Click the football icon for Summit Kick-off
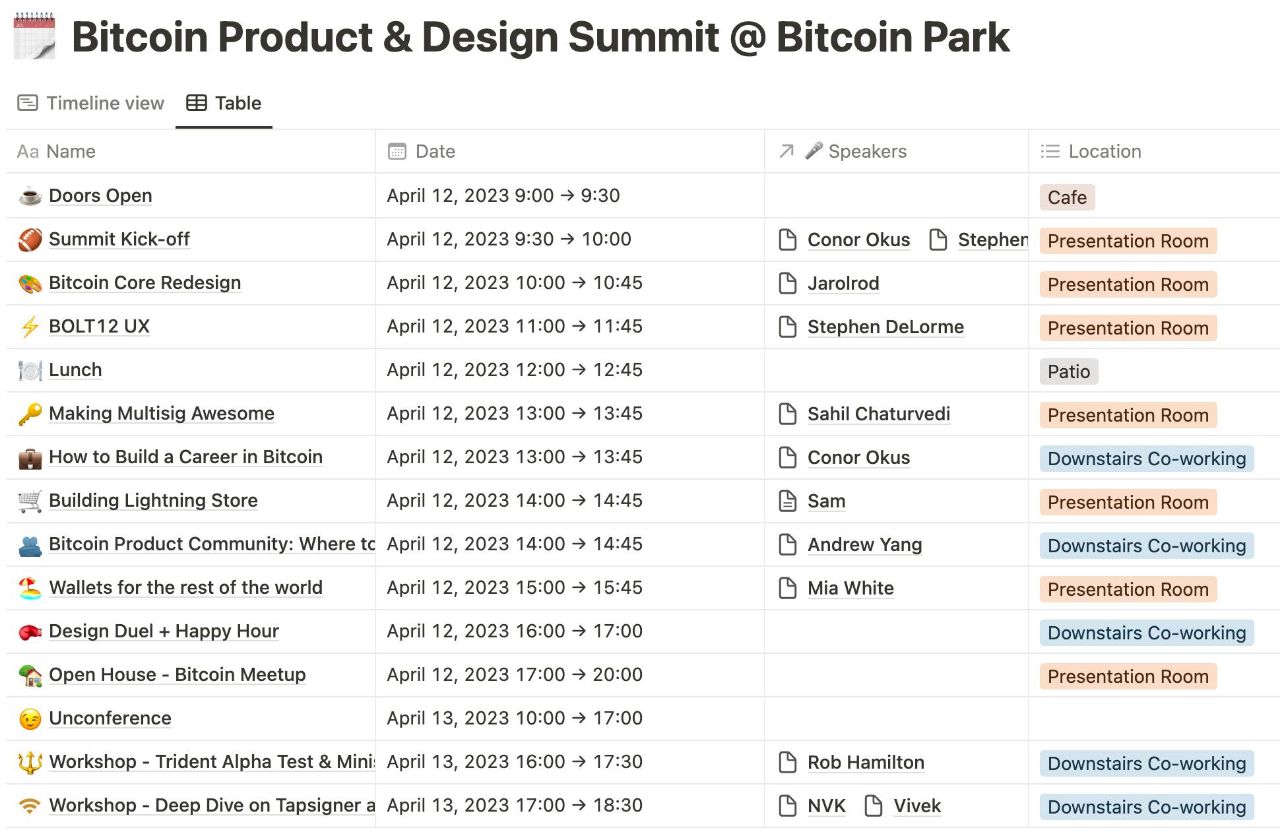This screenshot has width=1280, height=839. click(x=30, y=240)
